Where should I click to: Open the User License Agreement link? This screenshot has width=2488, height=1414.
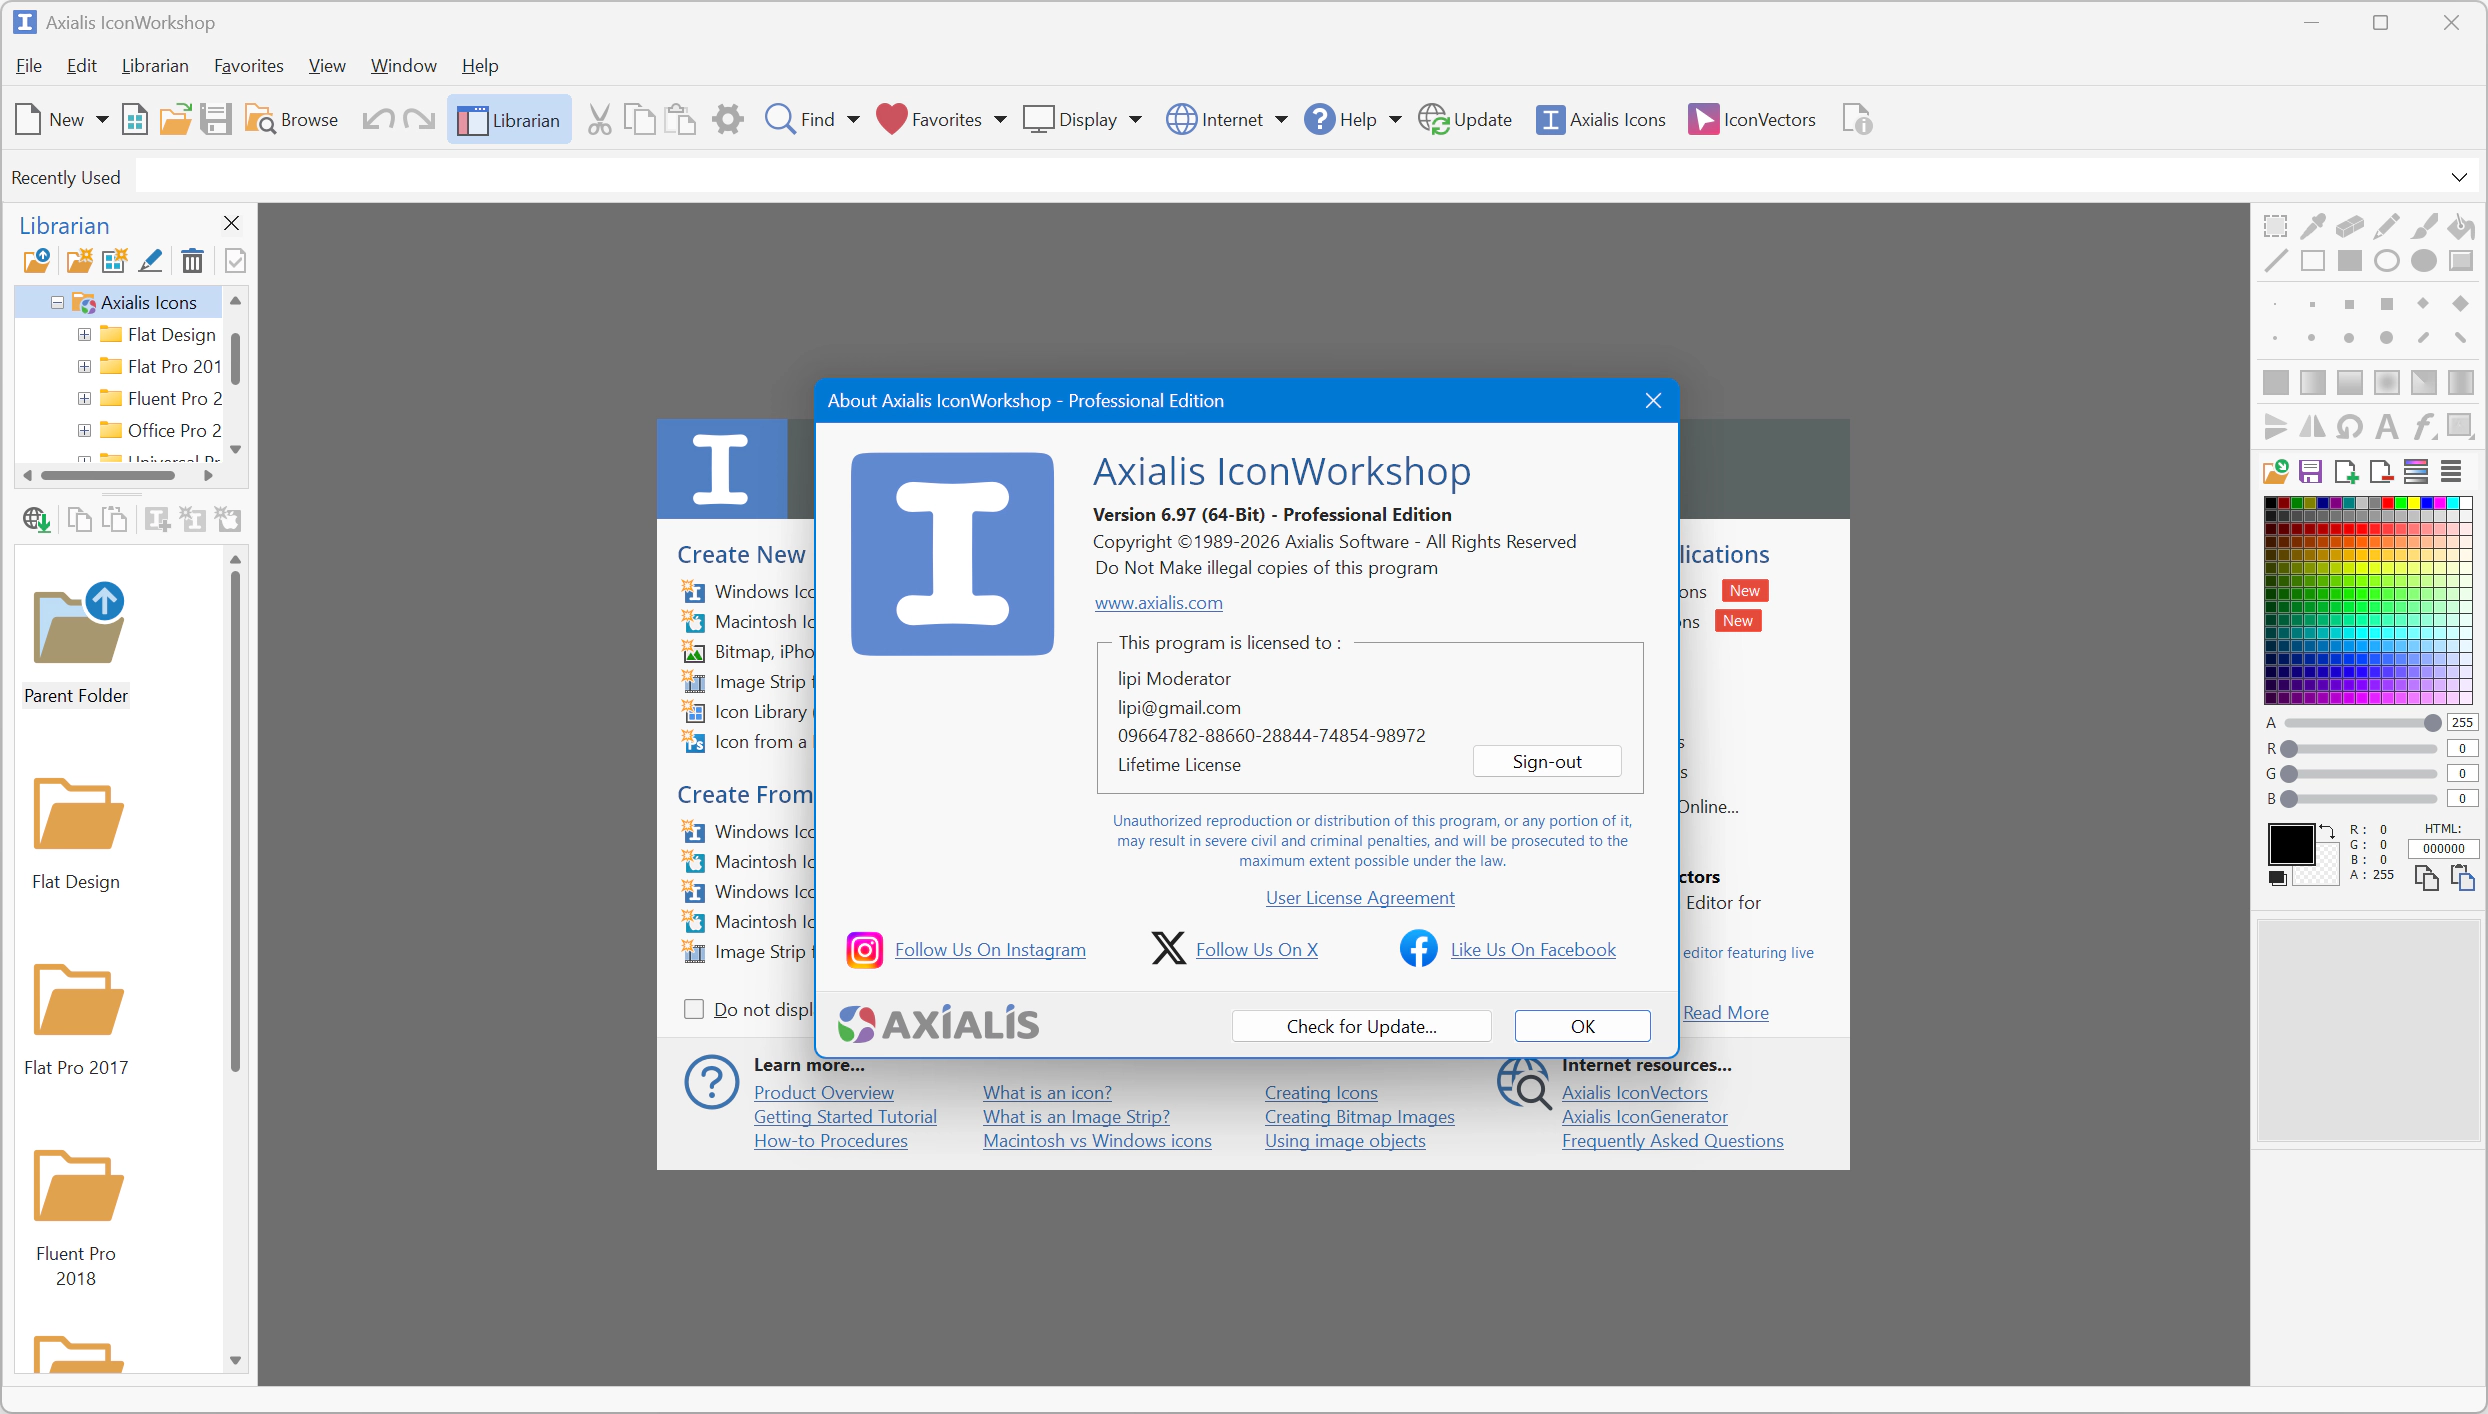click(x=1360, y=898)
